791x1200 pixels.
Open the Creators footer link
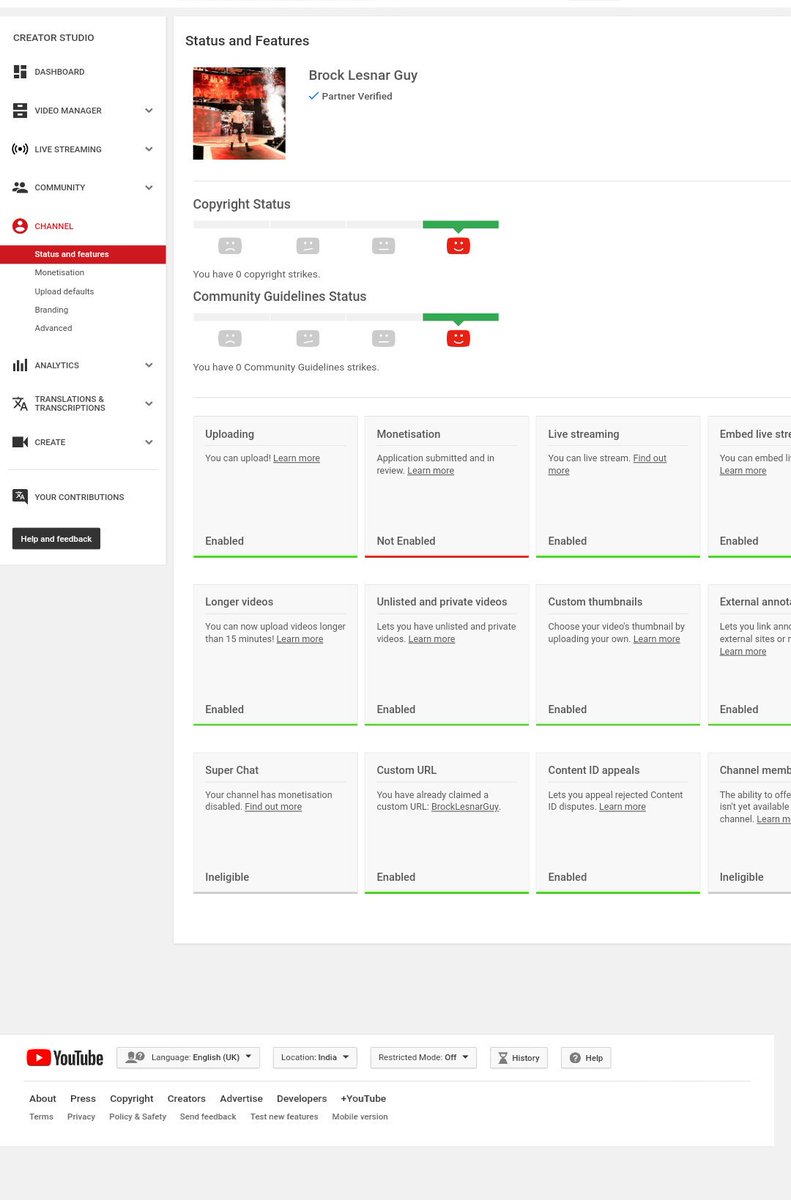[186, 1098]
